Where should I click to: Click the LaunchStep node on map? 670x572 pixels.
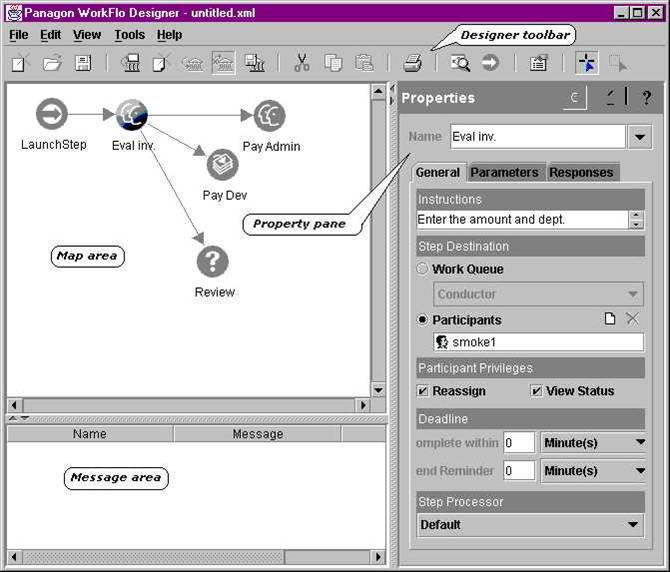pyautogui.click(x=51, y=114)
